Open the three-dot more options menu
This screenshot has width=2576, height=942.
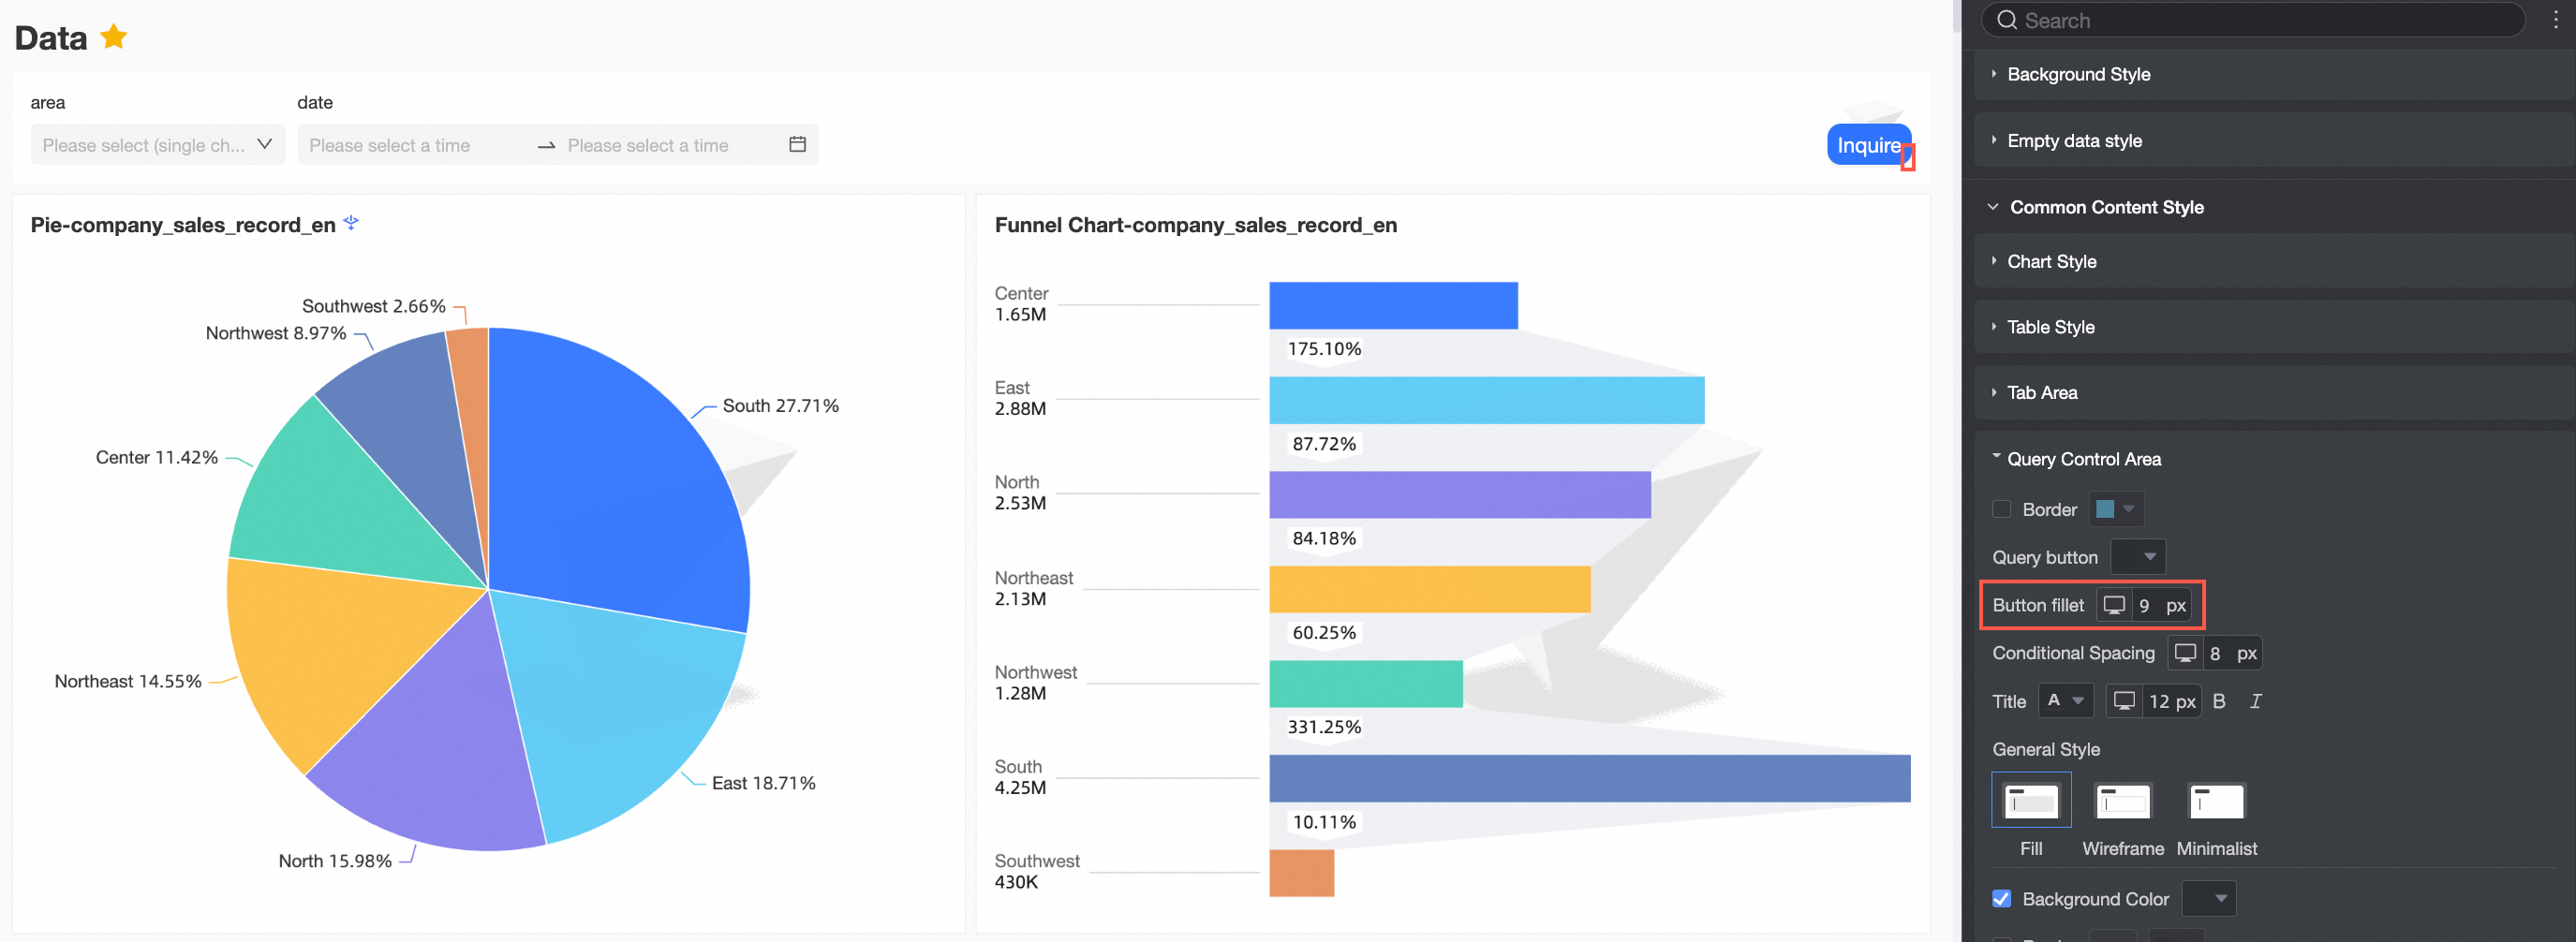coord(2555,20)
